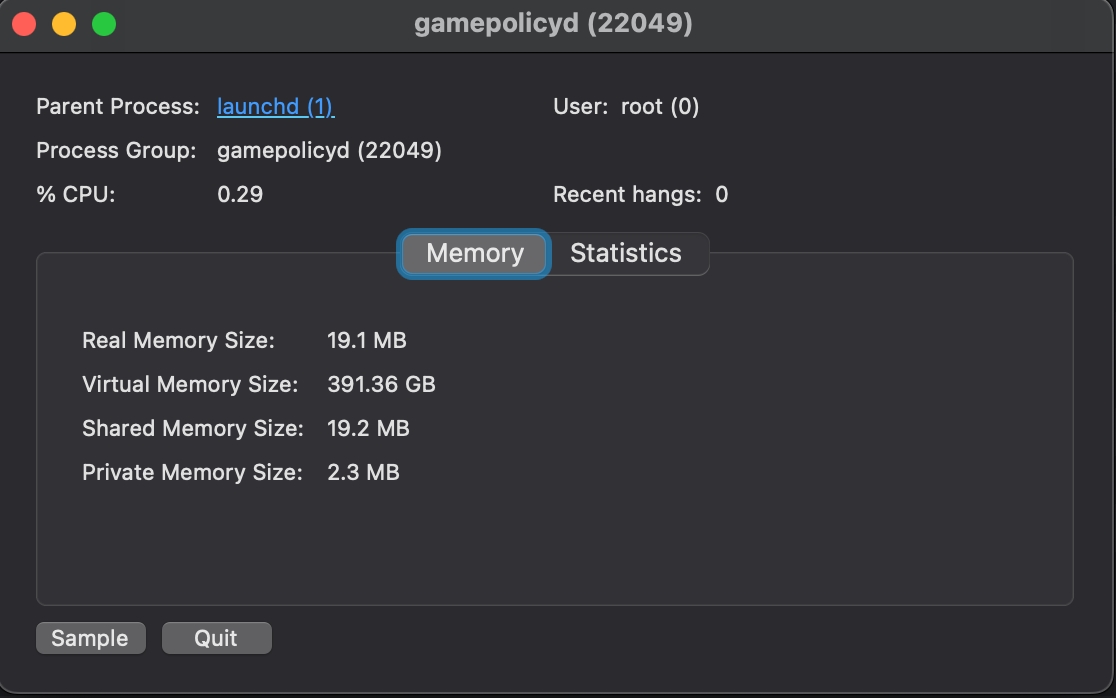
Task: Click the Parent Process label
Action: click(118, 107)
